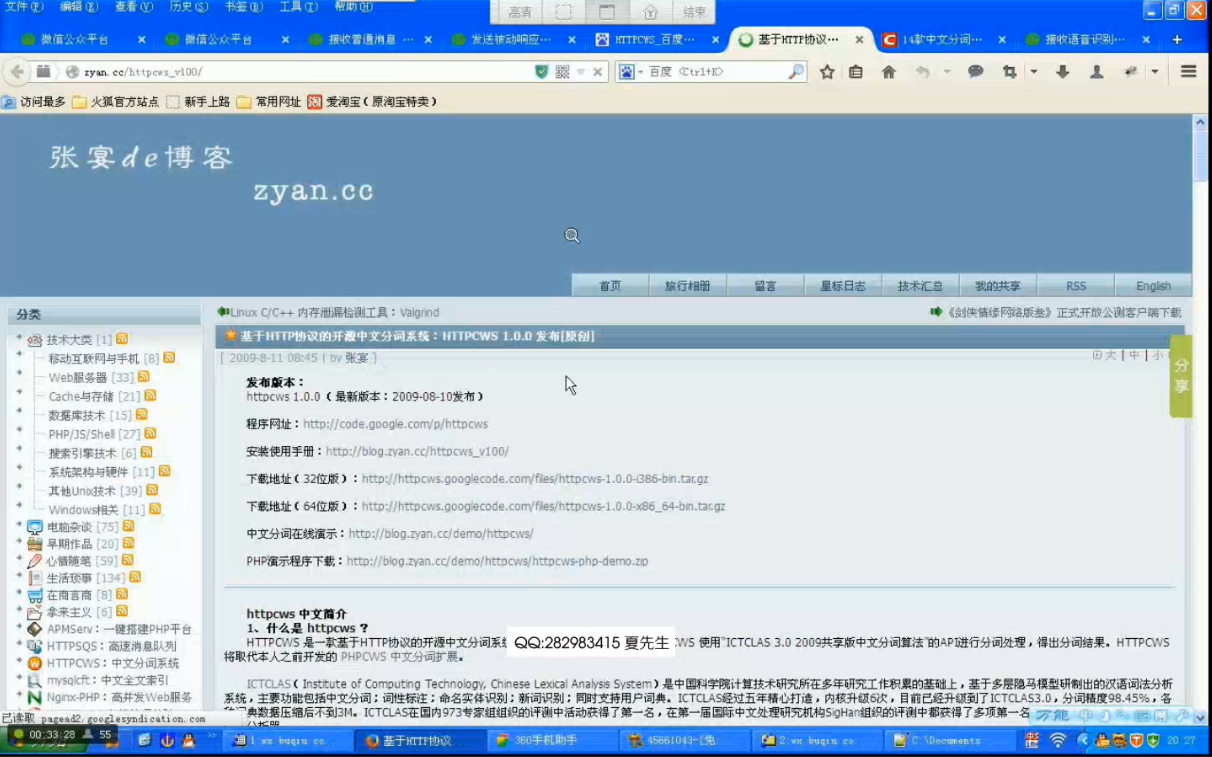1212x757 pixels.
Task: Open the HTTPSQS：高速消息队列 sidebar link
Action: [111, 646]
